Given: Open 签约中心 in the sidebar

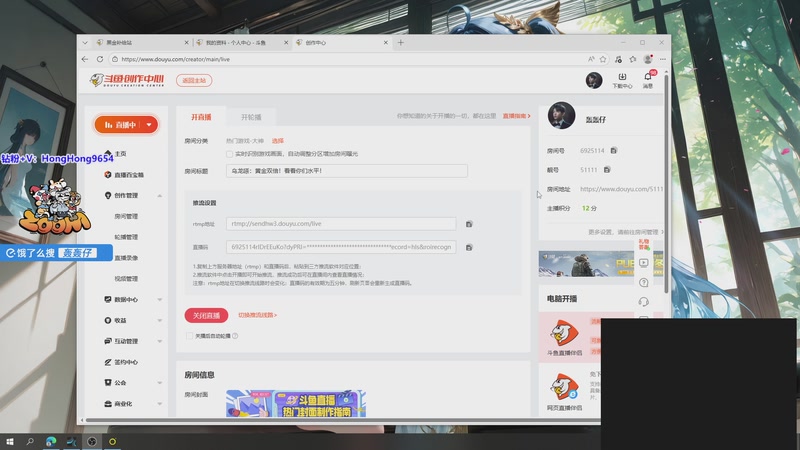Looking at the screenshot, I should pyautogui.click(x=126, y=362).
